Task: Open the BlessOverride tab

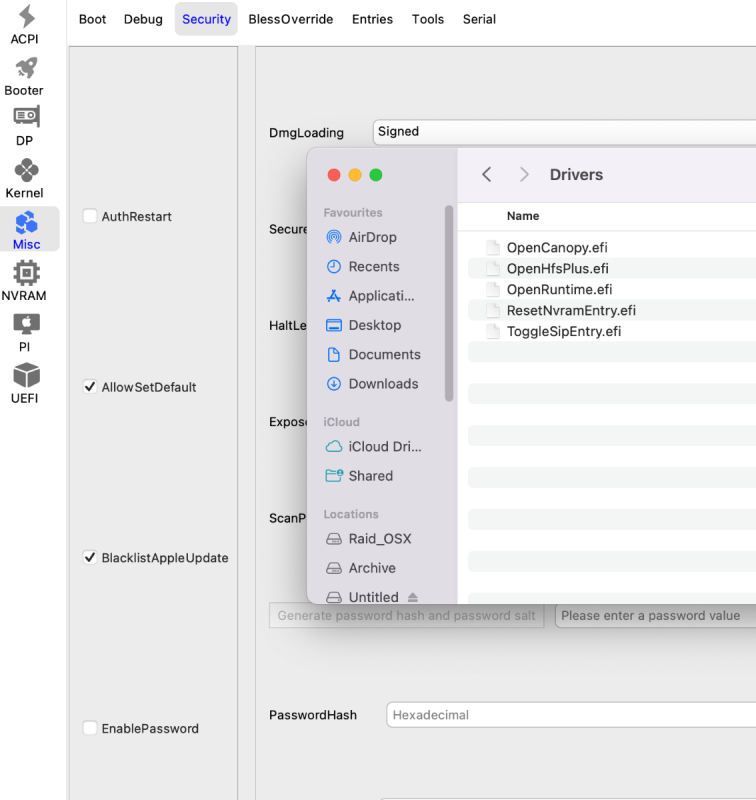Action: click(291, 19)
